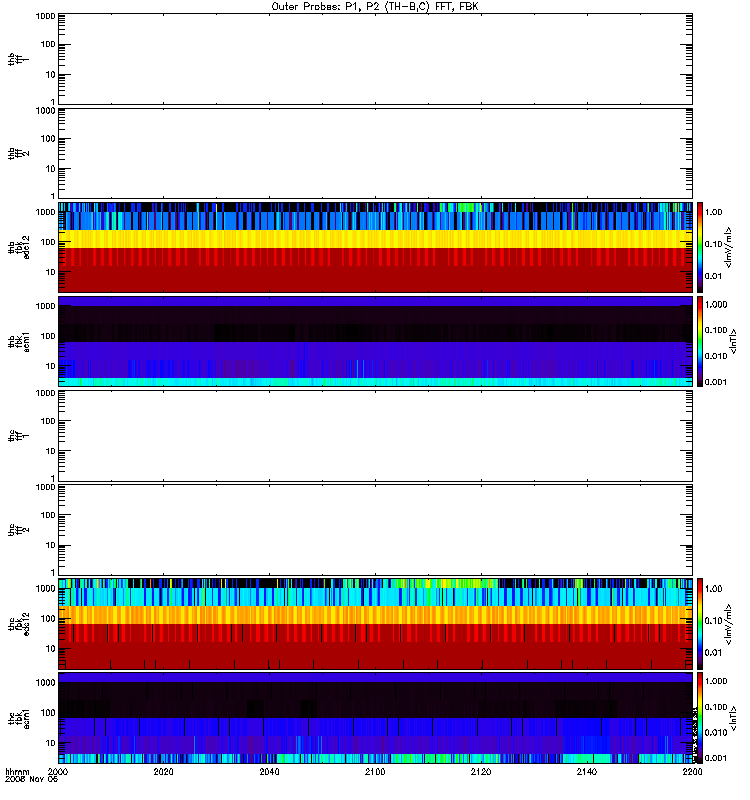Click the 'thb fbk scm1' nT color bar

(x=700, y=341)
